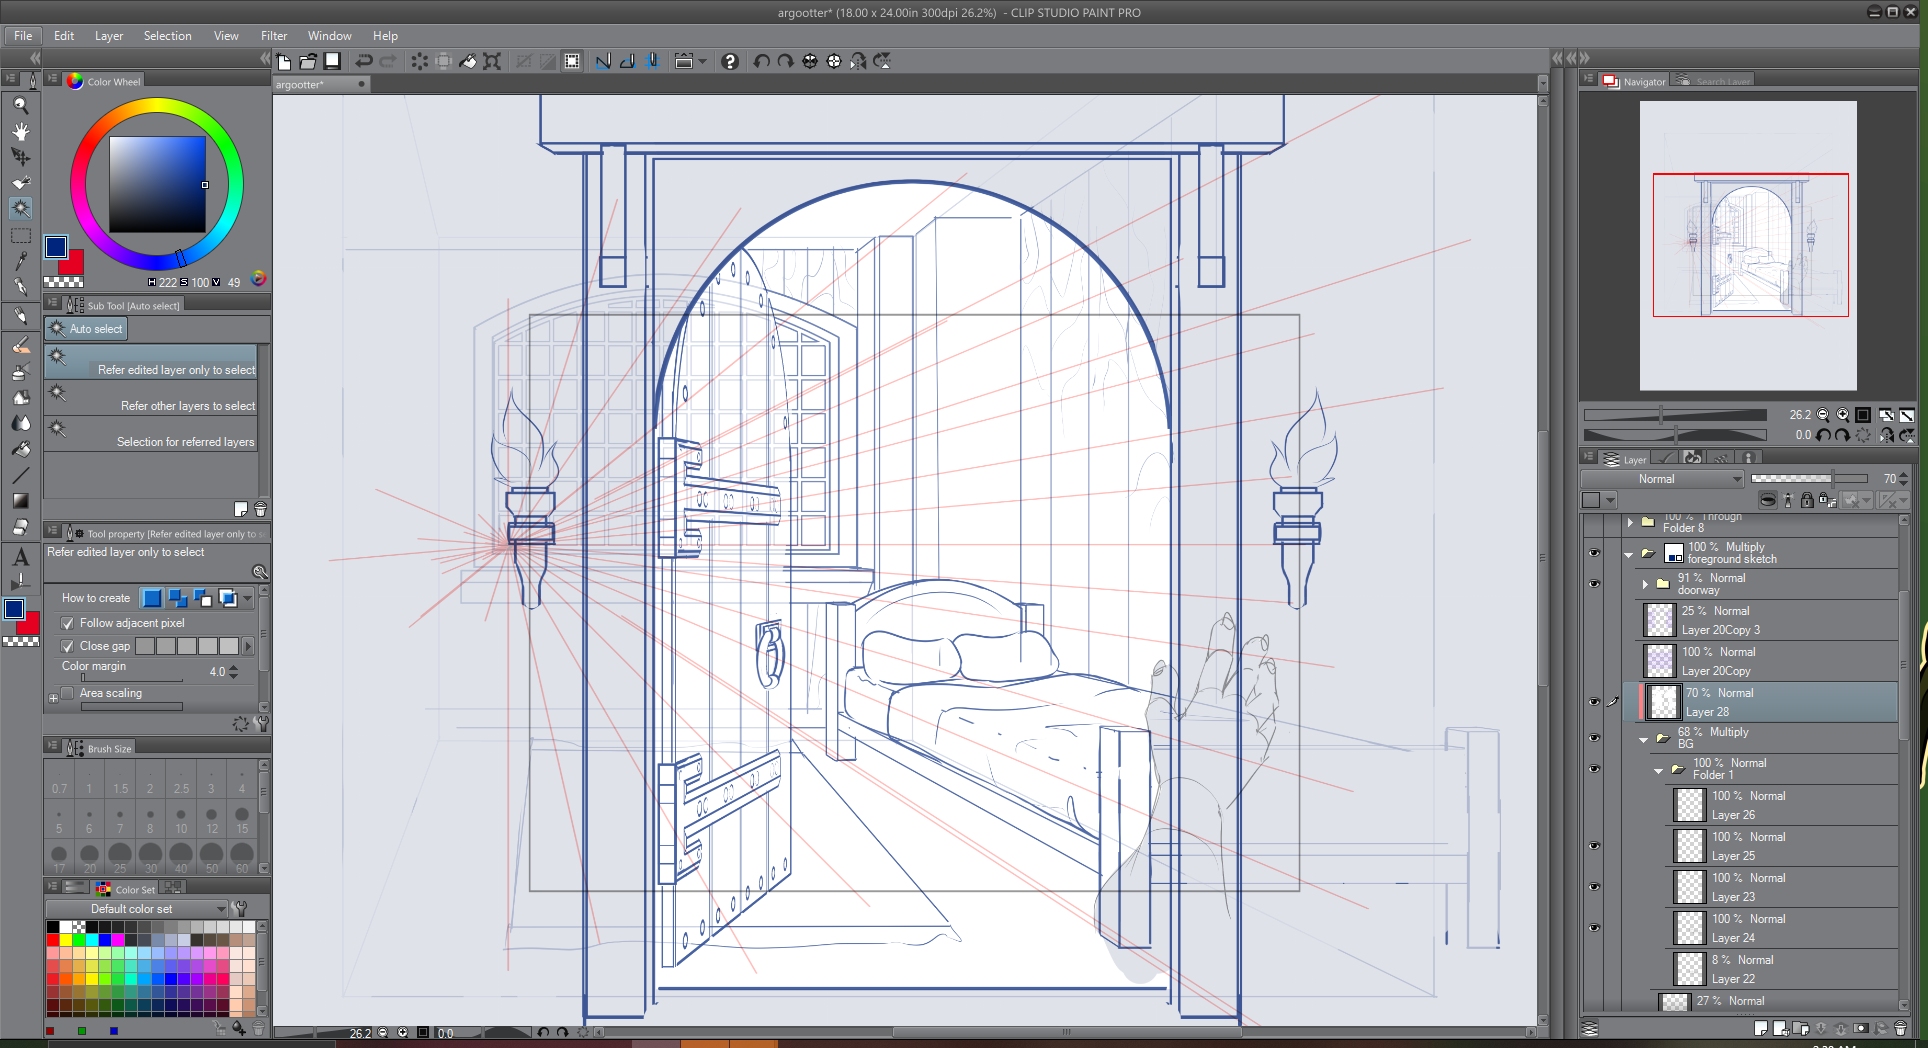Click the Lock Layer icon

pyautogui.click(x=1807, y=500)
